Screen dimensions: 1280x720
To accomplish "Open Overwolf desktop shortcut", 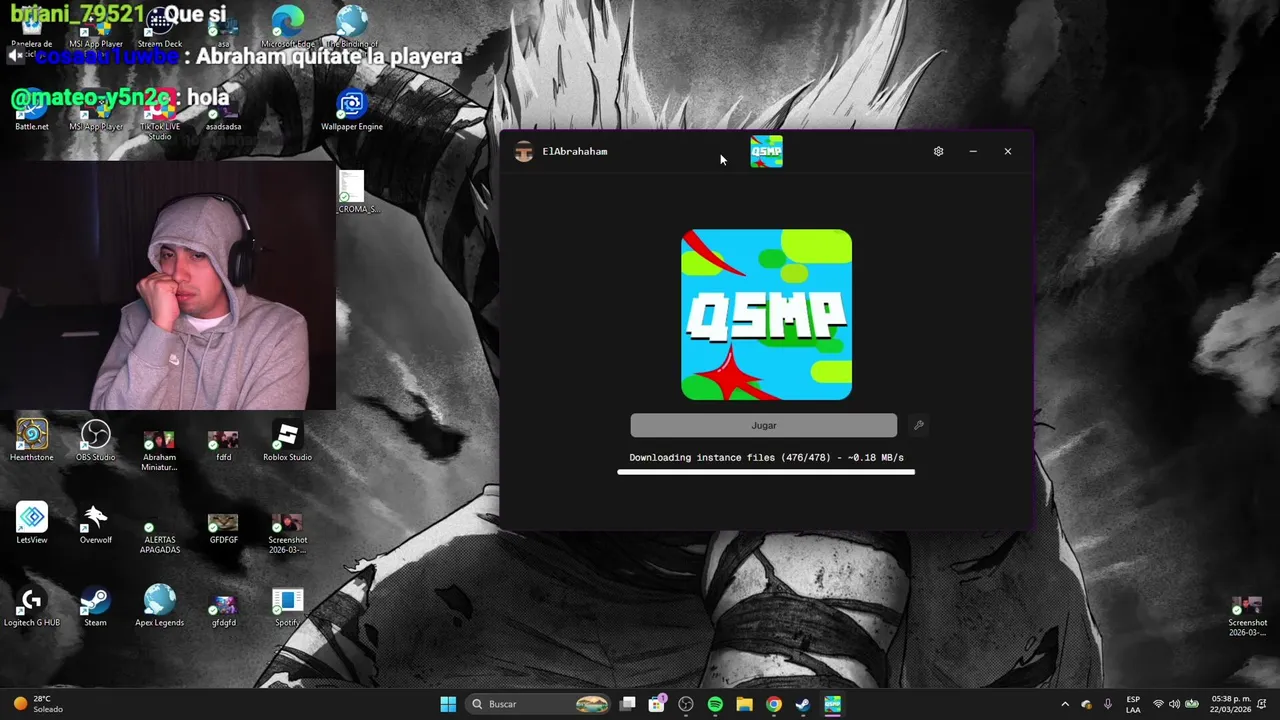I will tap(95, 524).
